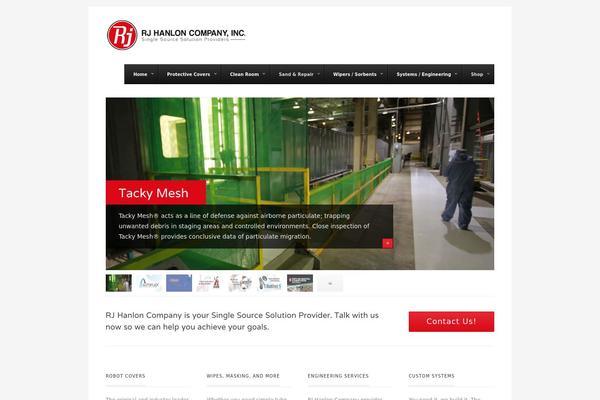
Task: Open the Home menu item
Action: pyautogui.click(x=140, y=74)
